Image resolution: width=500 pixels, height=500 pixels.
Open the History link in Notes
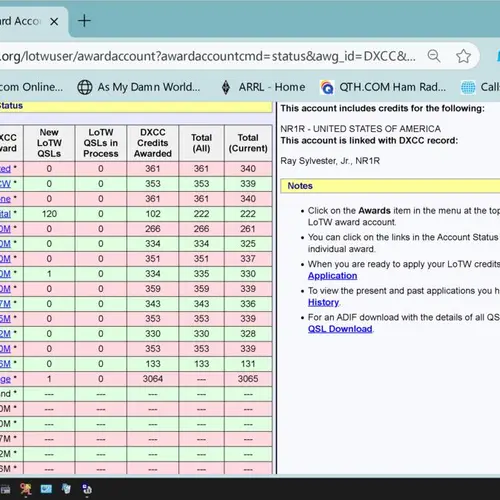tap(323, 302)
